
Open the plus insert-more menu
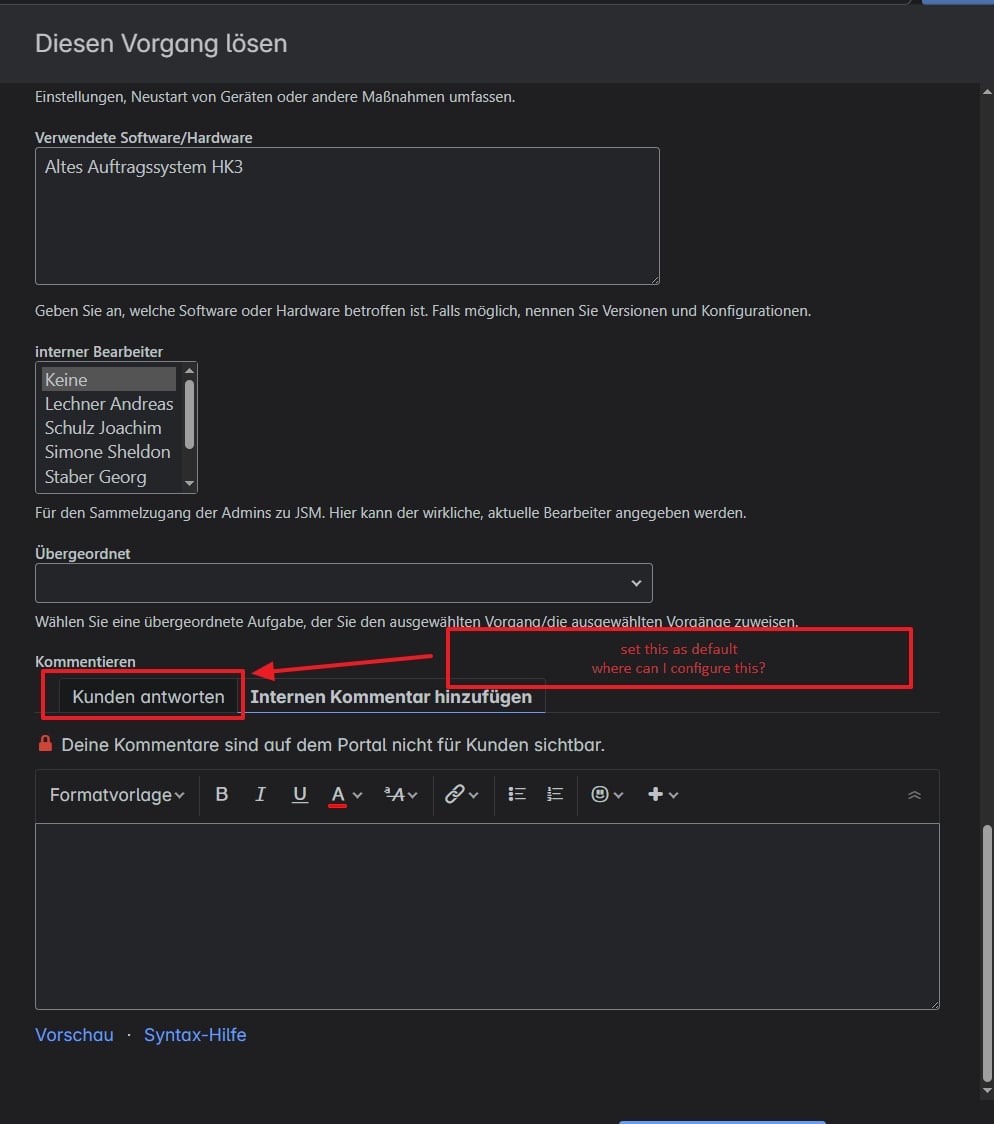click(663, 794)
